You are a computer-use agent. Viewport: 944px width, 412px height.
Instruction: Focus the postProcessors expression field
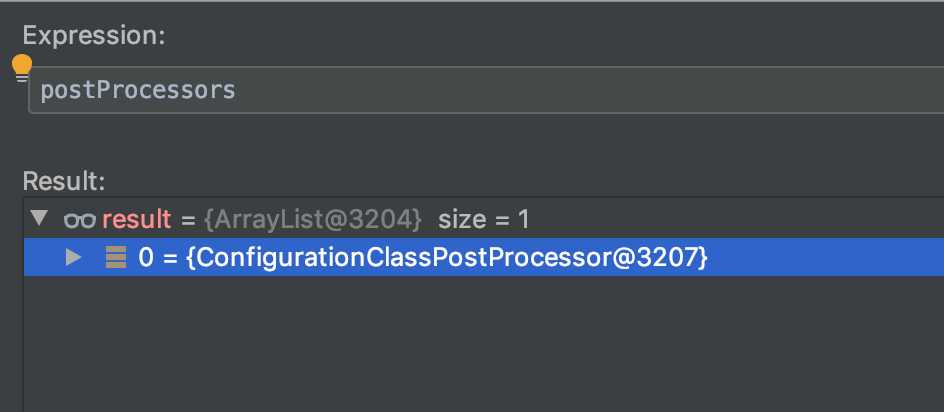click(486, 90)
